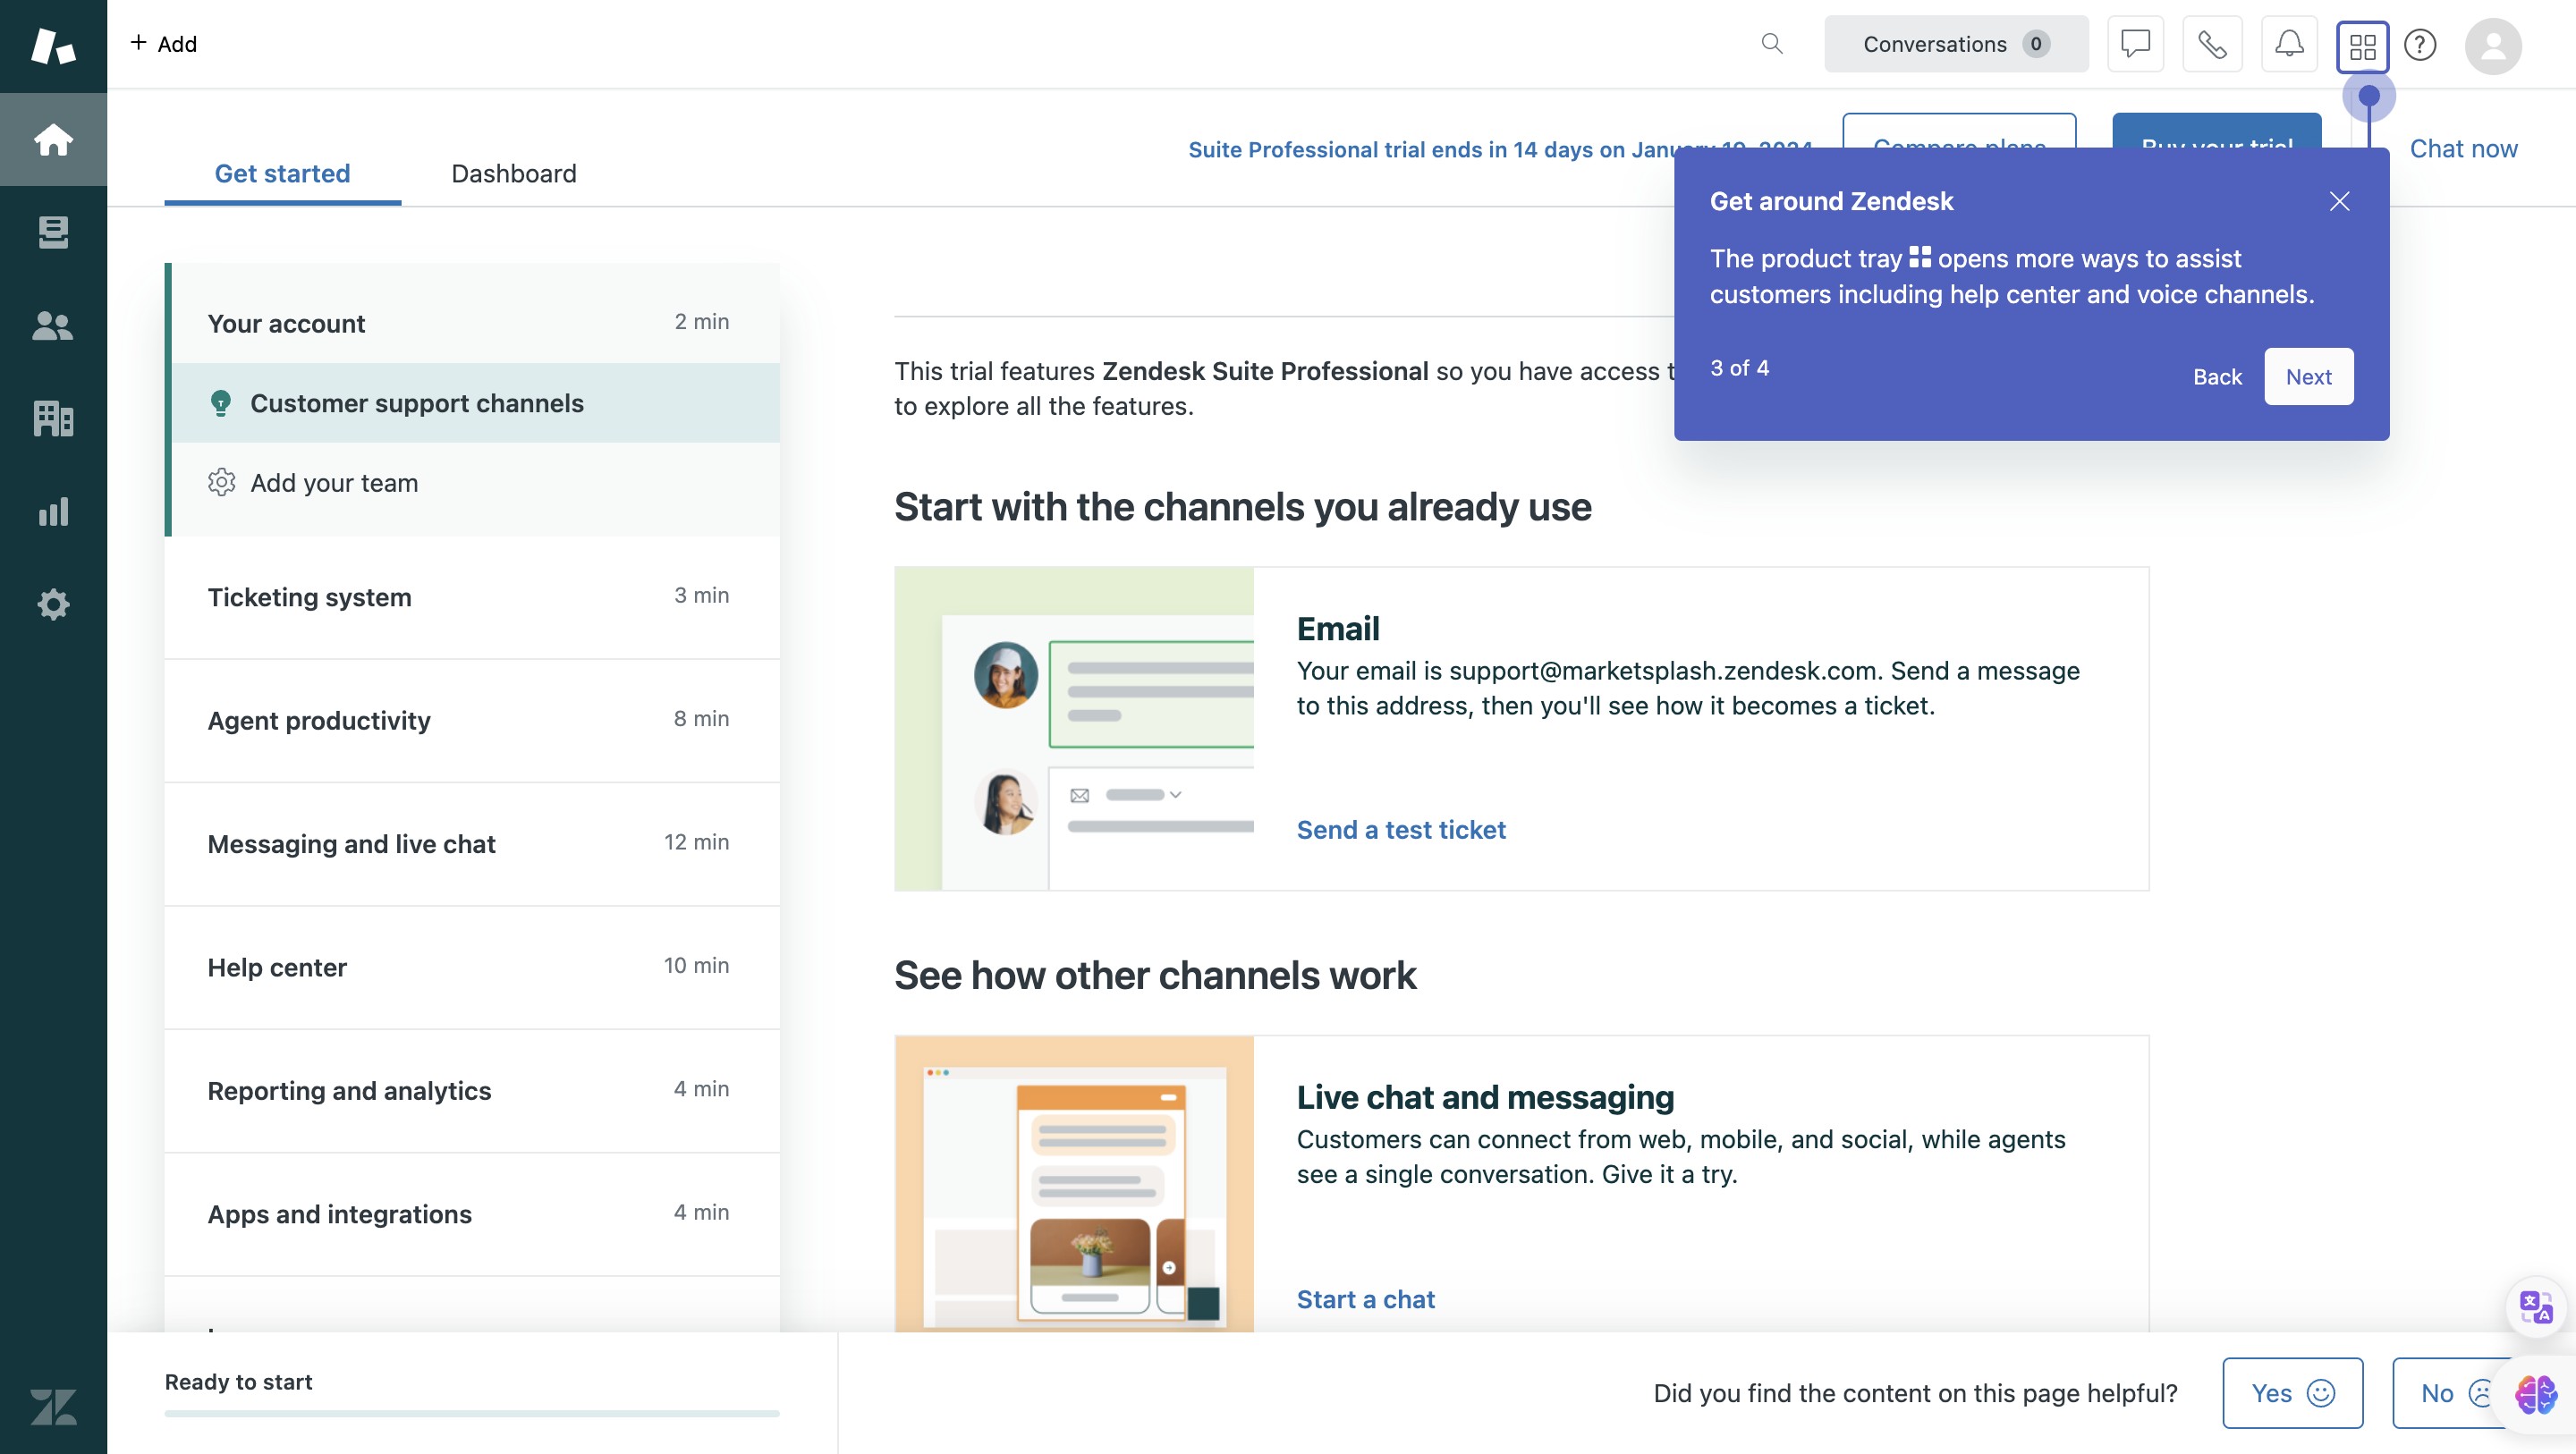Viewport: 2576px width, 1454px height.
Task: Open the Views ticket list icon in sidebar
Action: [x=53, y=232]
